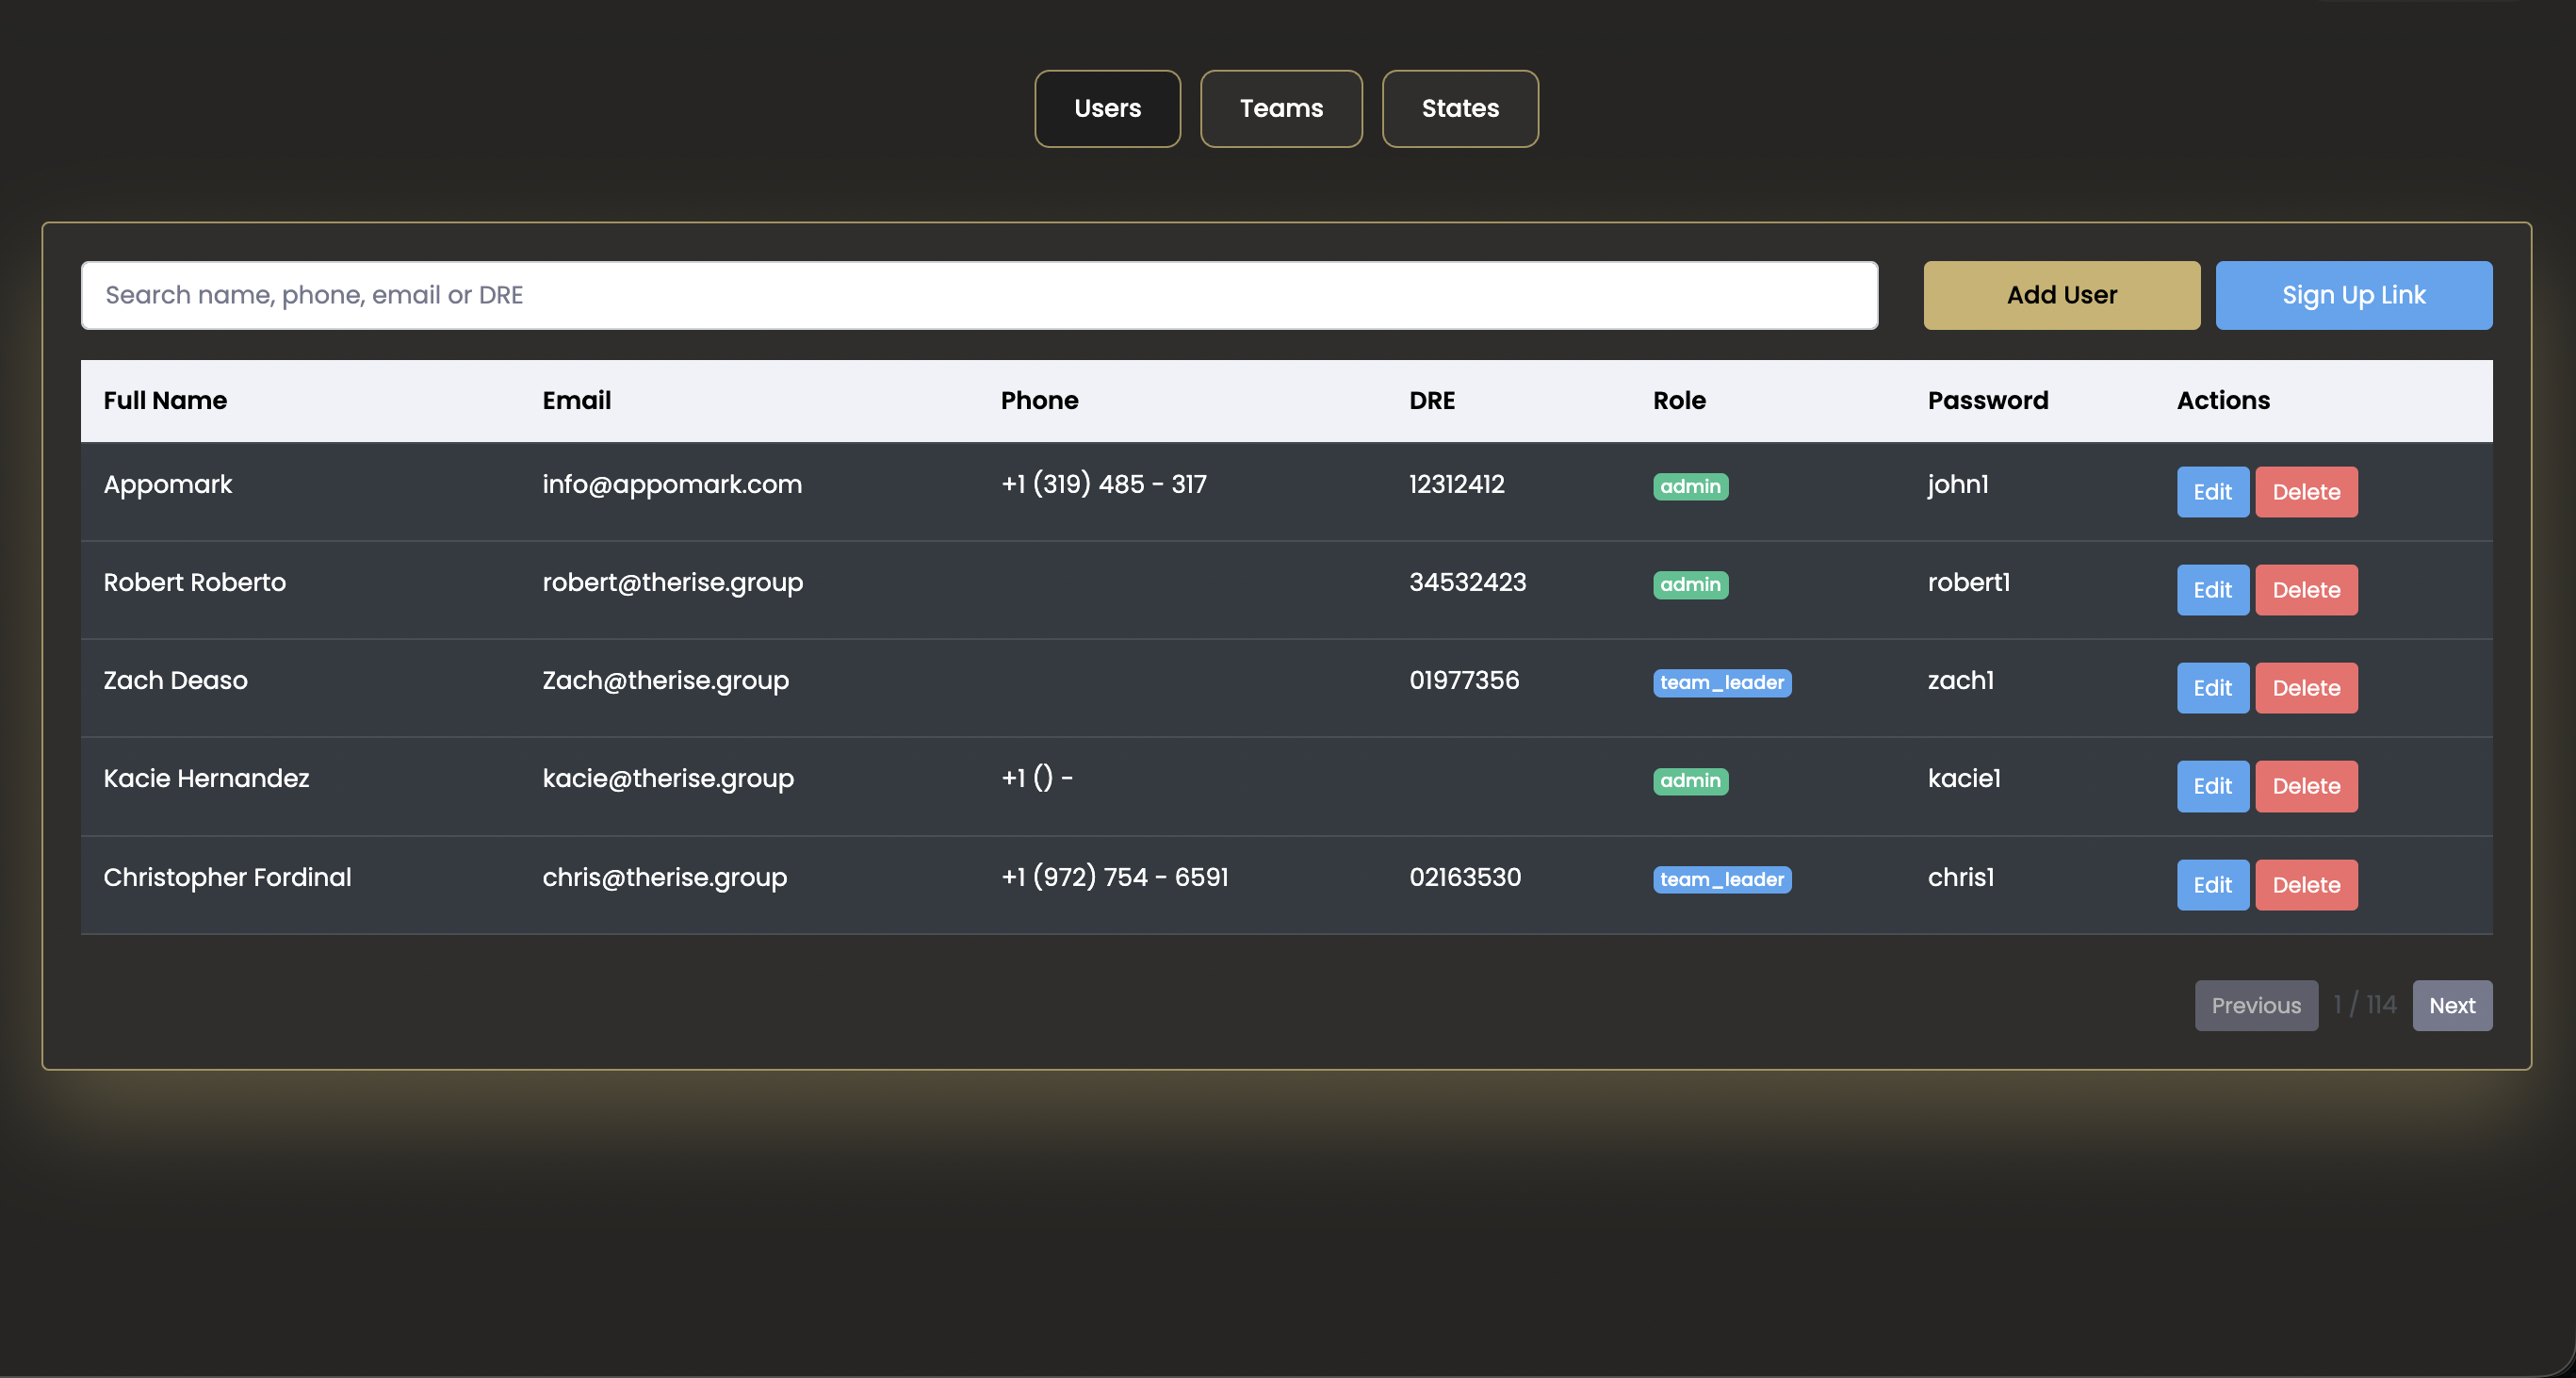Delete the Robert Roberto user
This screenshot has height=1378, width=2576.
[2306, 589]
